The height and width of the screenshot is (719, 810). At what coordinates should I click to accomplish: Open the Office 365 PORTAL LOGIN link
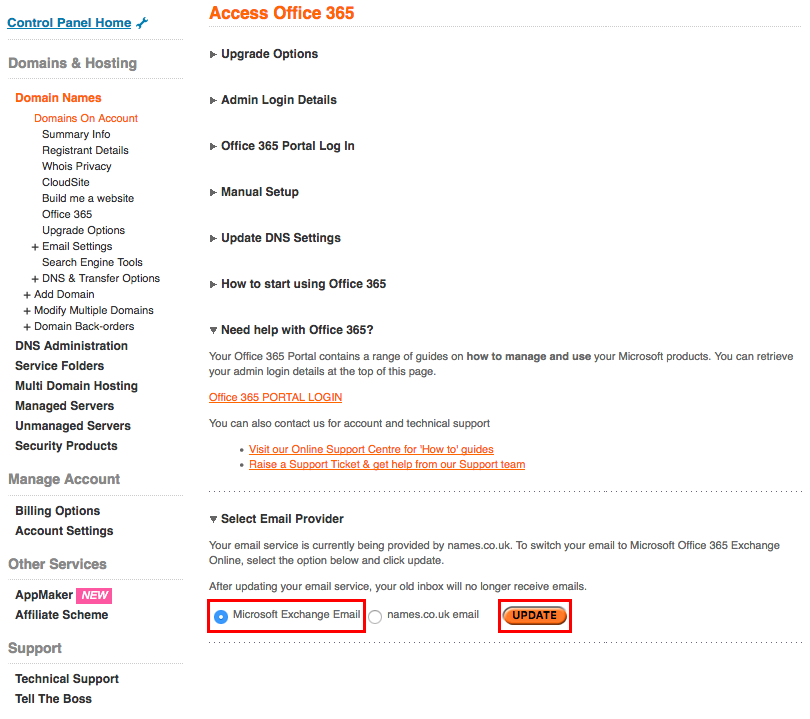click(x=275, y=397)
